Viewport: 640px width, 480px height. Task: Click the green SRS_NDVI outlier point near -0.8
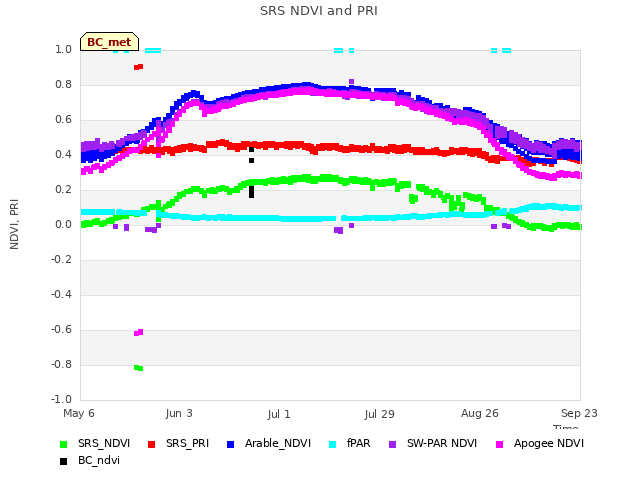pyautogui.click(x=138, y=368)
